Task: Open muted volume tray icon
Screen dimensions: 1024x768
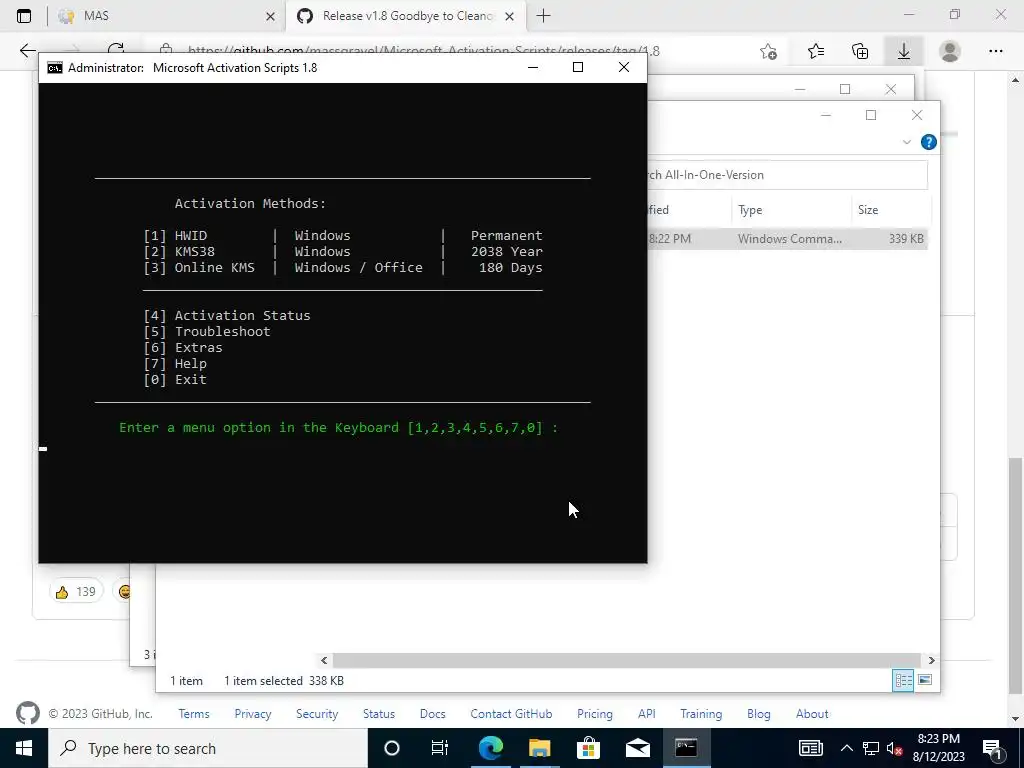Action: point(894,748)
